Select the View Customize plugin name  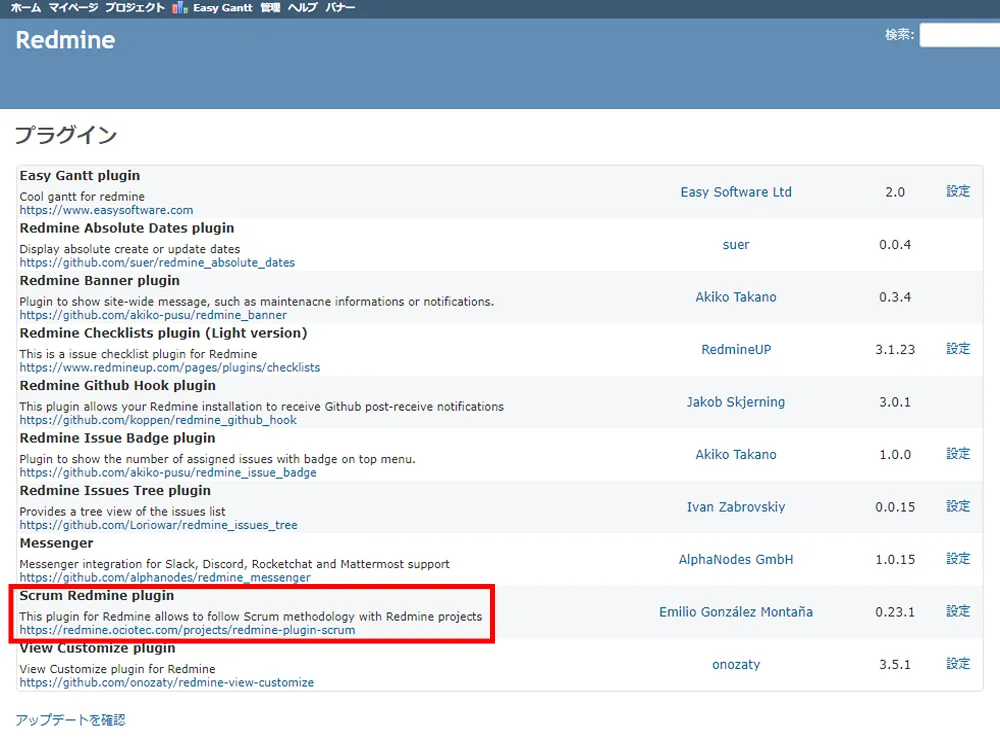click(x=97, y=648)
